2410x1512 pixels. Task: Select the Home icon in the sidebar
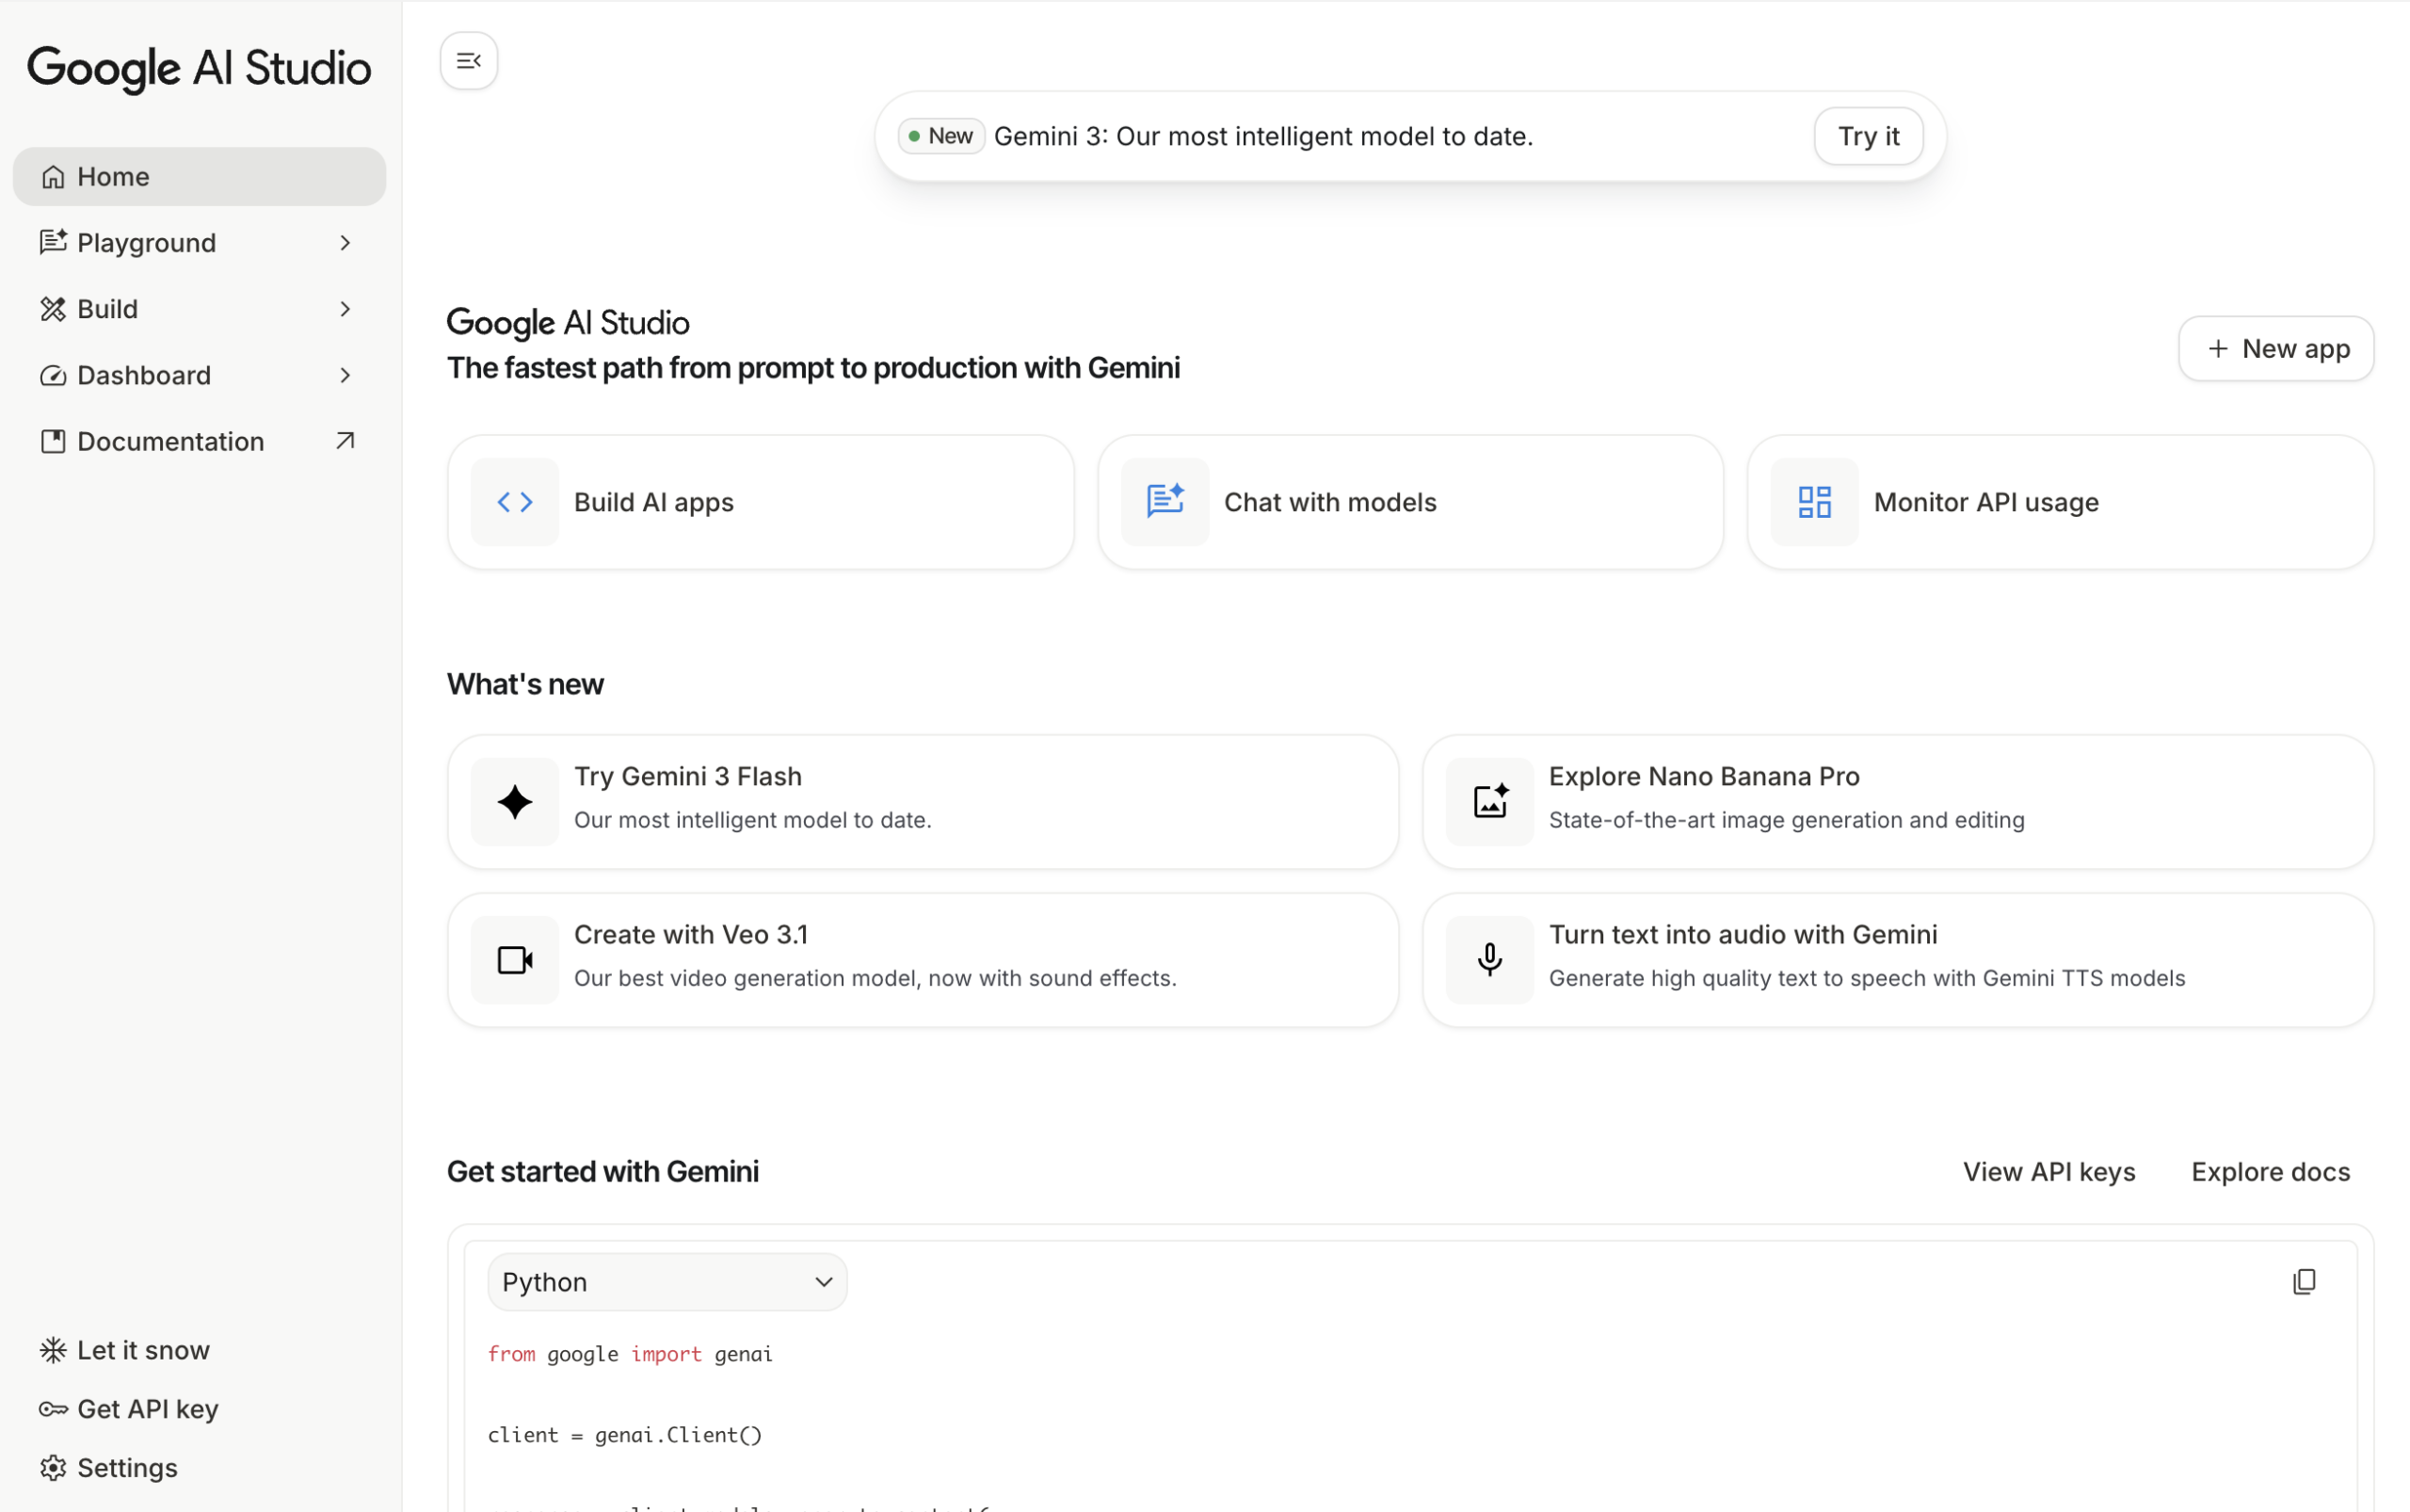[53, 176]
